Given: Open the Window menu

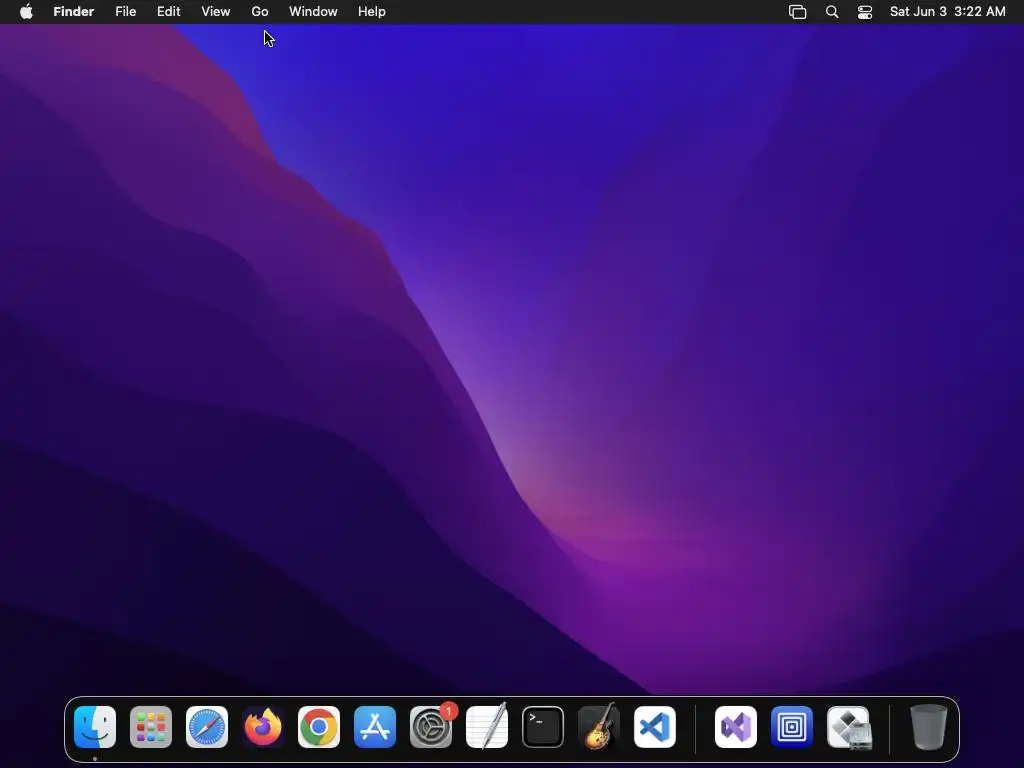Looking at the screenshot, I should point(313,12).
